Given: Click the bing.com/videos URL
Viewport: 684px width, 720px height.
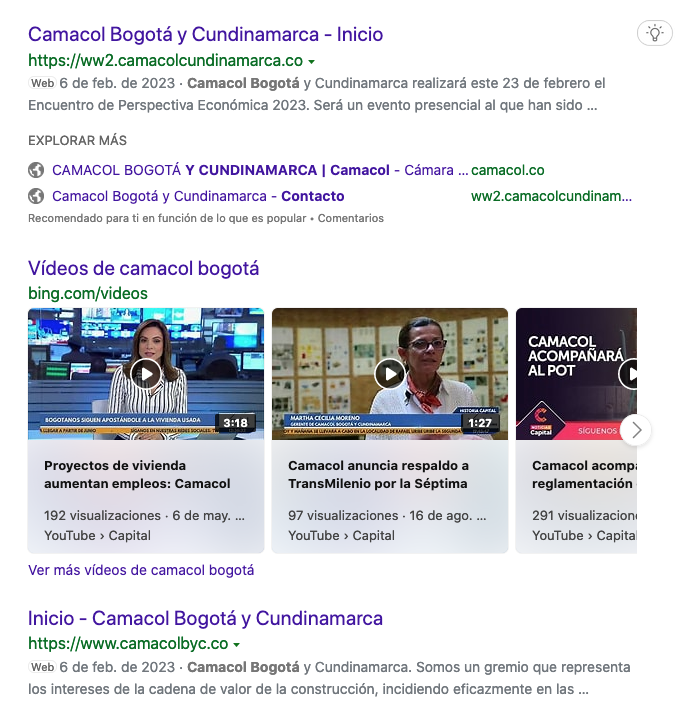Looking at the screenshot, I should pyautogui.click(x=88, y=293).
